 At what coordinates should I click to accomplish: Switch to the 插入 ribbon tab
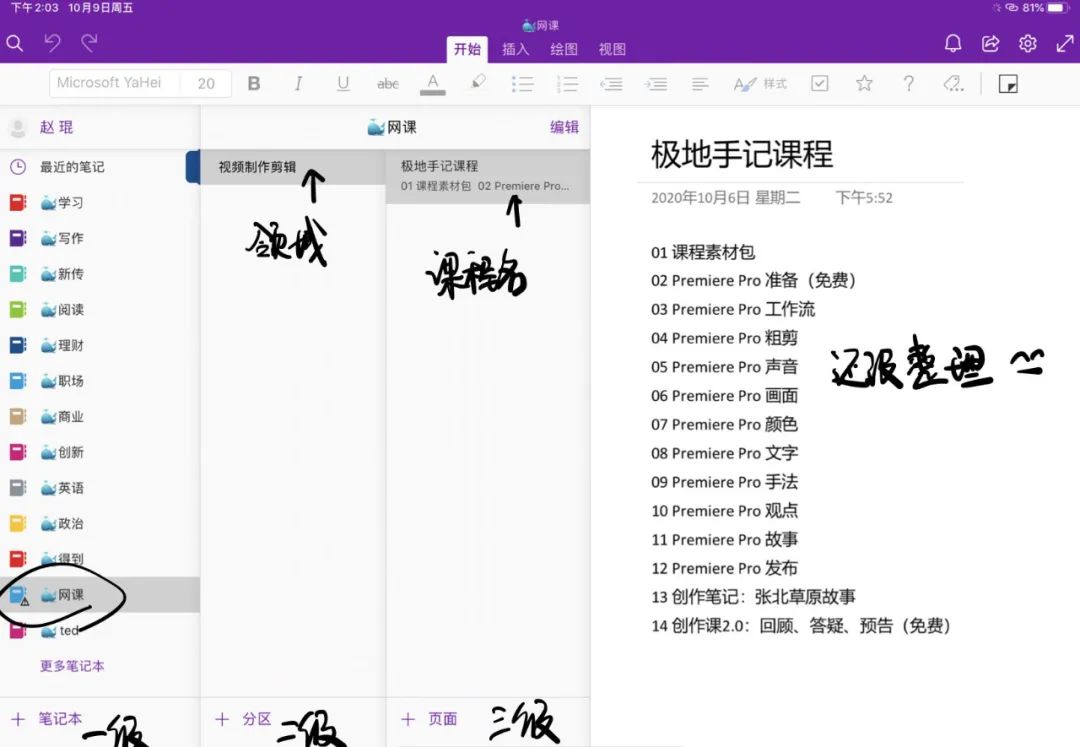(515, 48)
